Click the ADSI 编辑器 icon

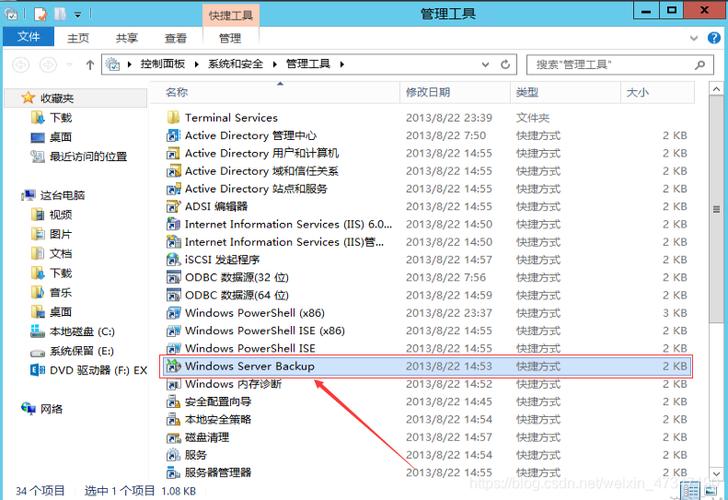tap(173, 206)
